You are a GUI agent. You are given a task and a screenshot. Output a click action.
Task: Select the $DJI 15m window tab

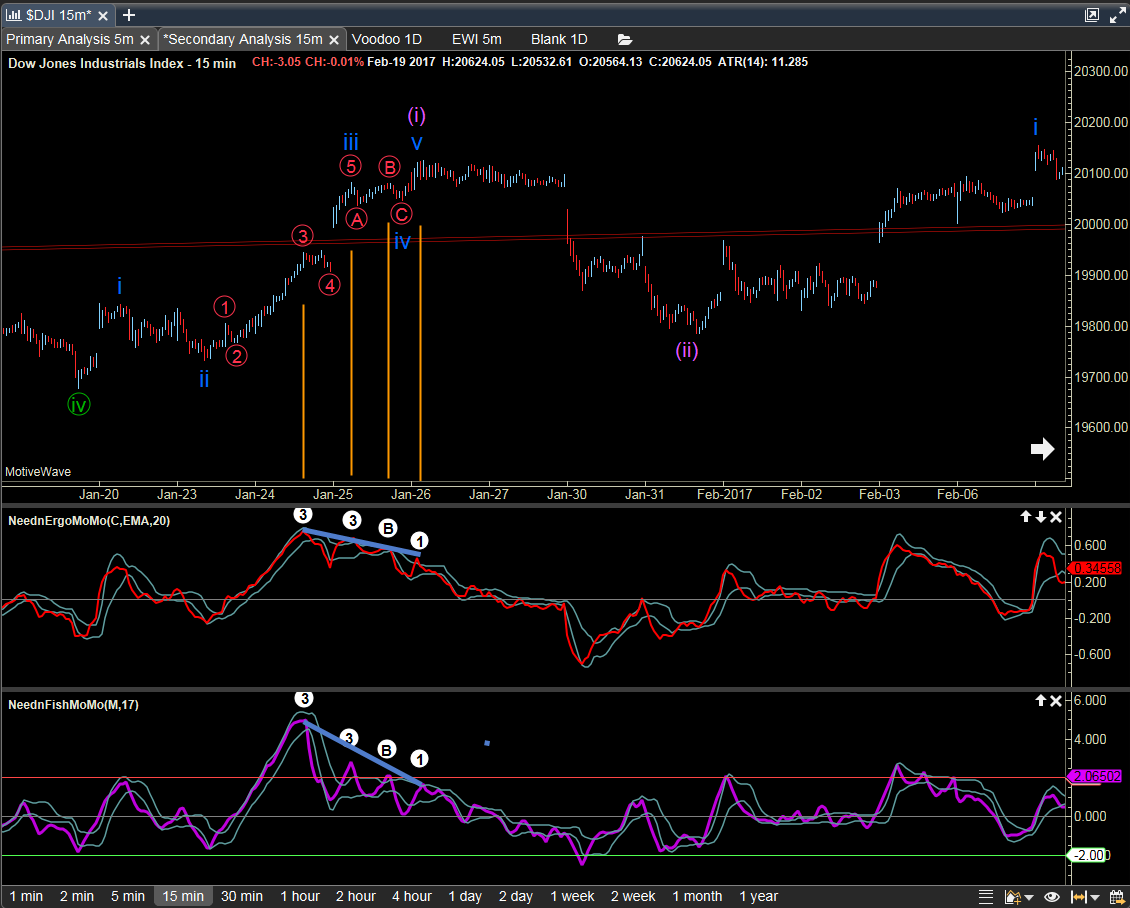tap(59, 15)
